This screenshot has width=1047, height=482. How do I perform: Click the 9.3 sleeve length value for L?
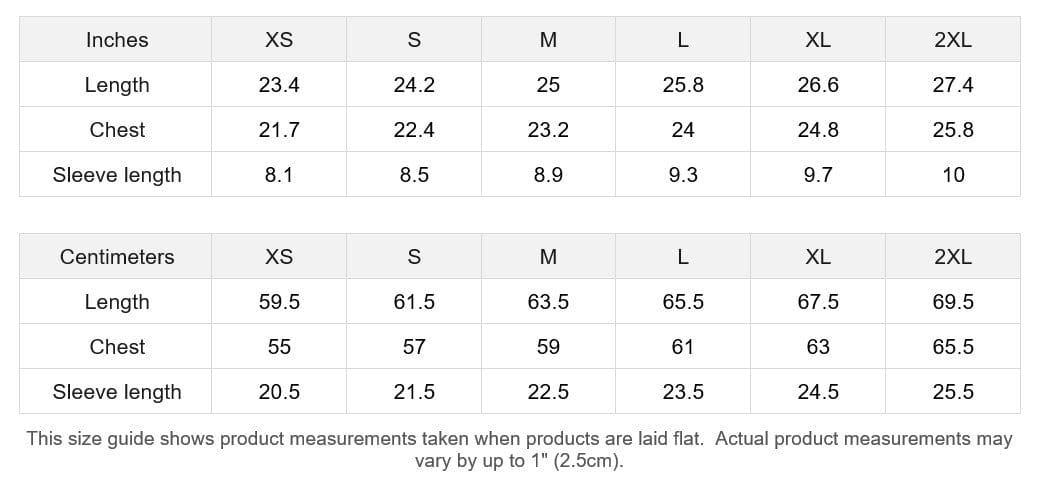[x=683, y=175]
